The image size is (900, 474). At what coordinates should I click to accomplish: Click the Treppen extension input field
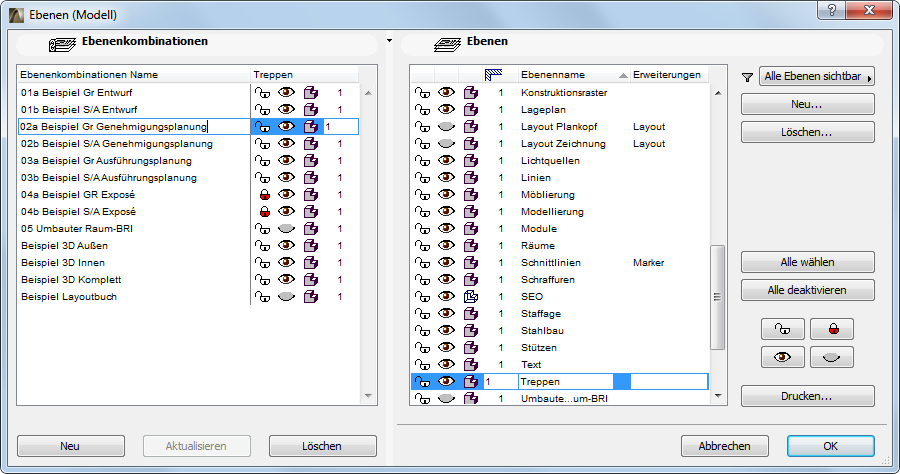pyautogui.click(x=669, y=382)
